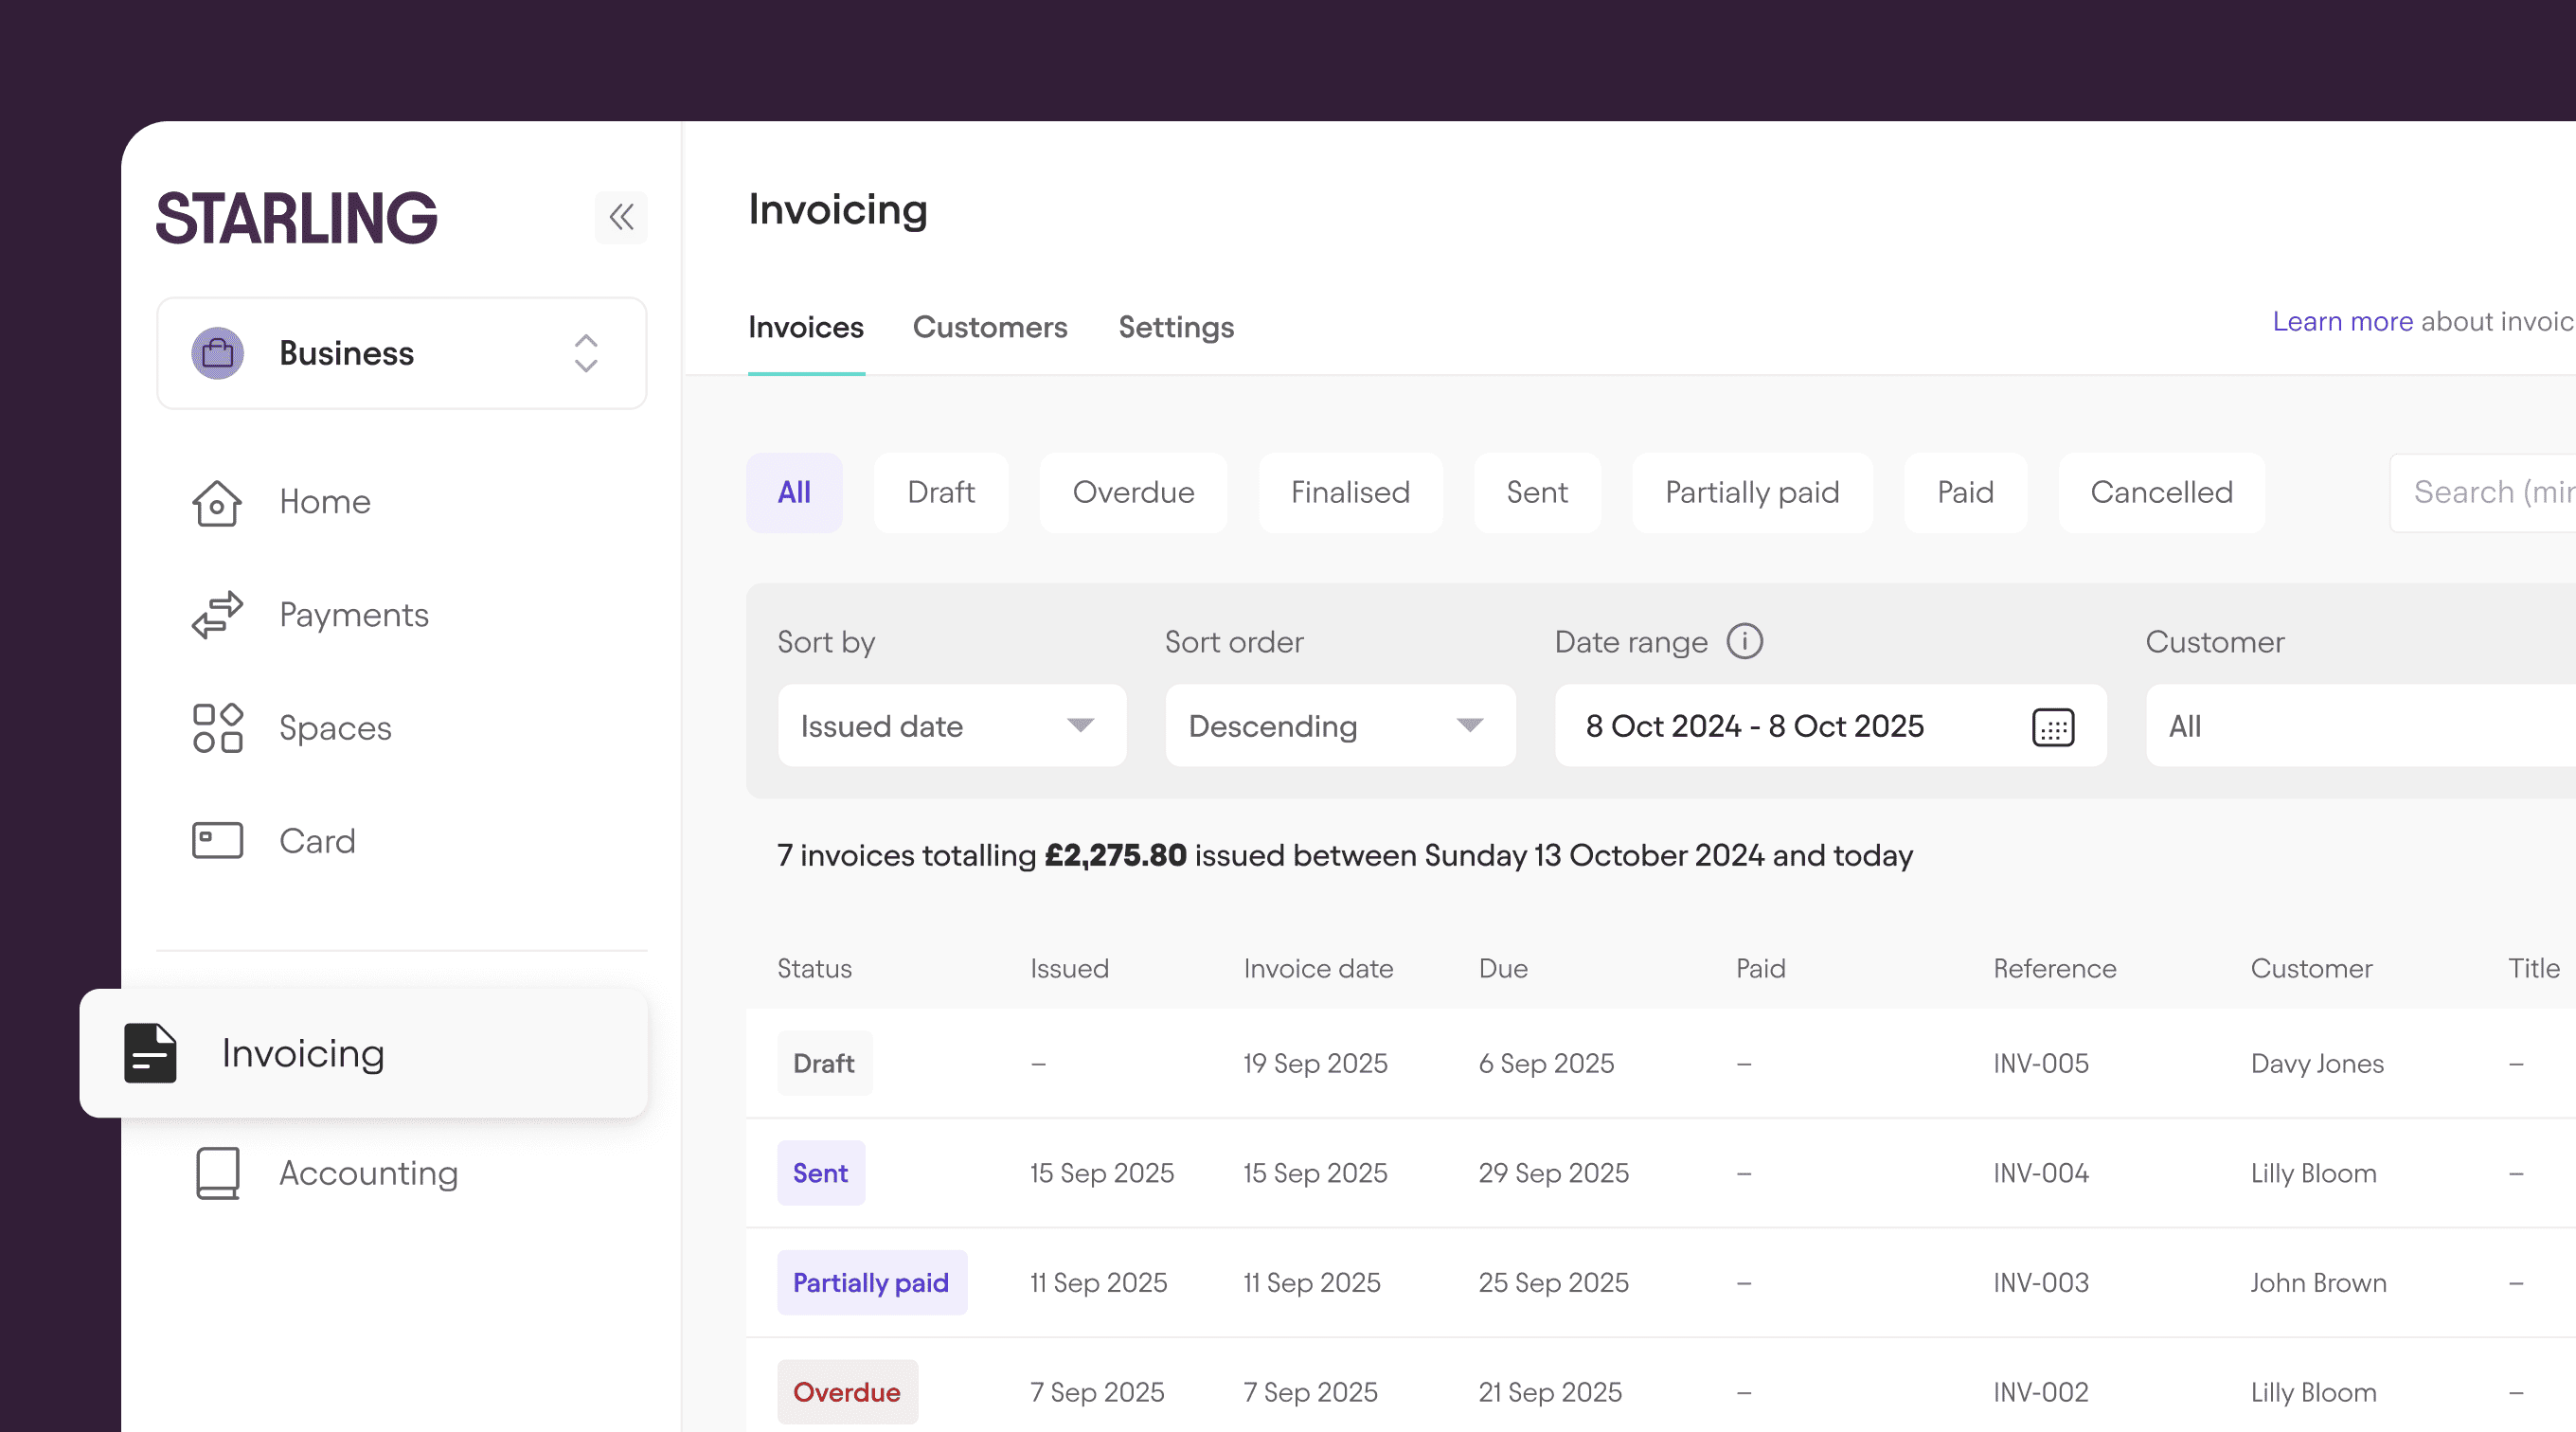The width and height of the screenshot is (2576, 1432).
Task: Change sort order from Descending
Action: click(1340, 726)
